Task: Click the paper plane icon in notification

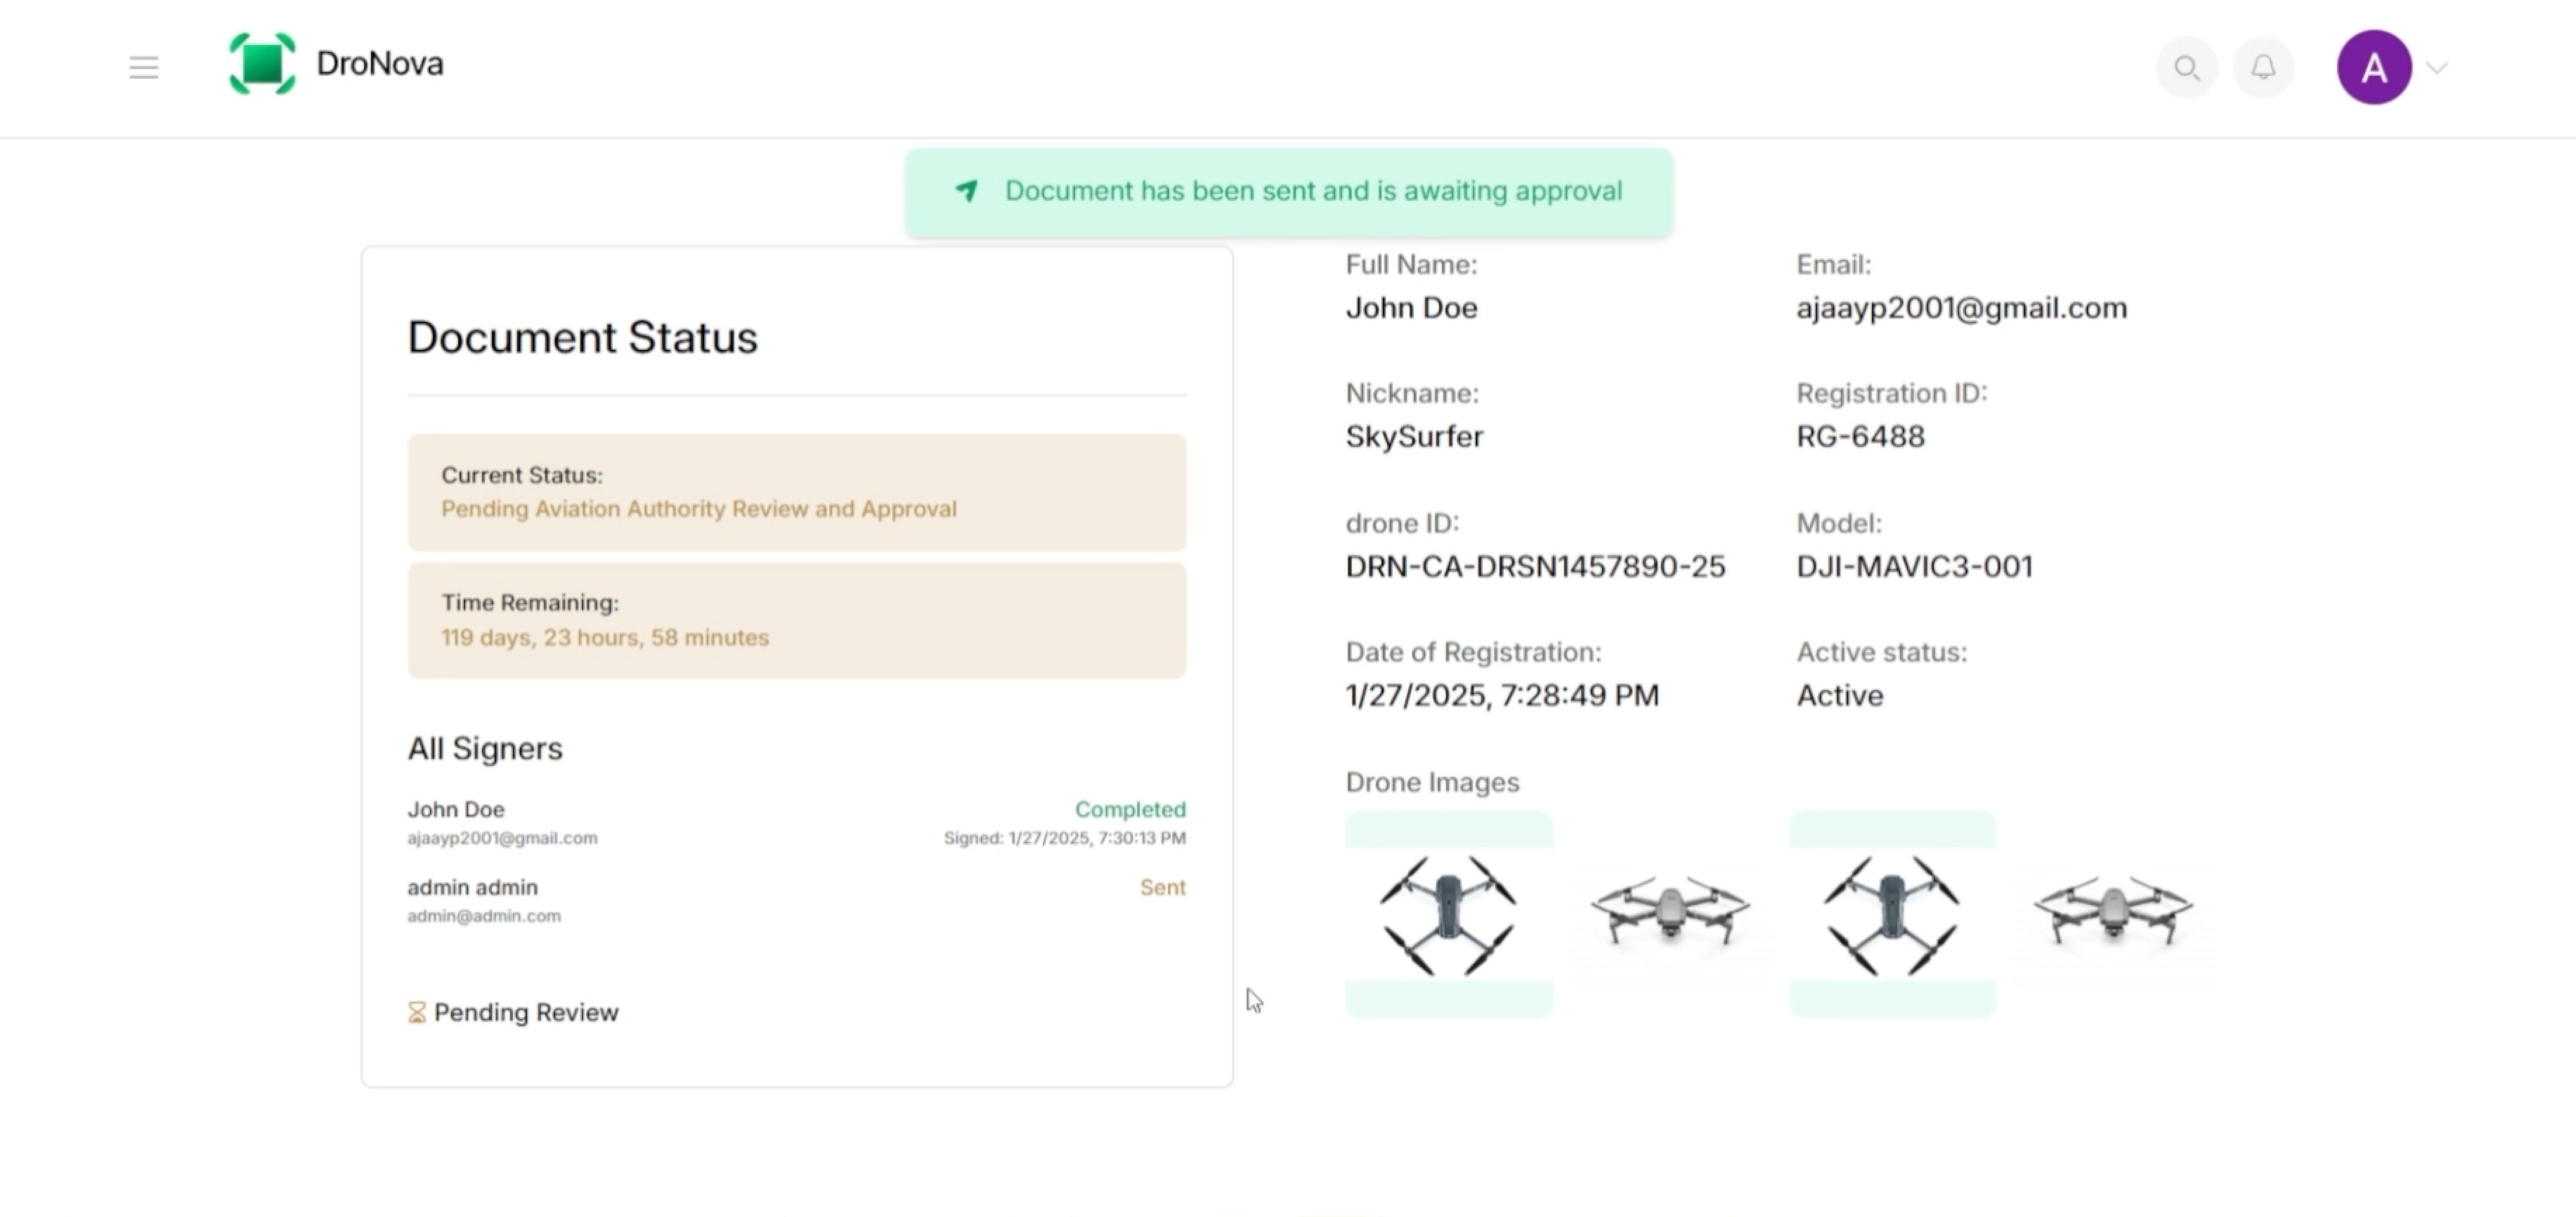Action: tap(966, 191)
